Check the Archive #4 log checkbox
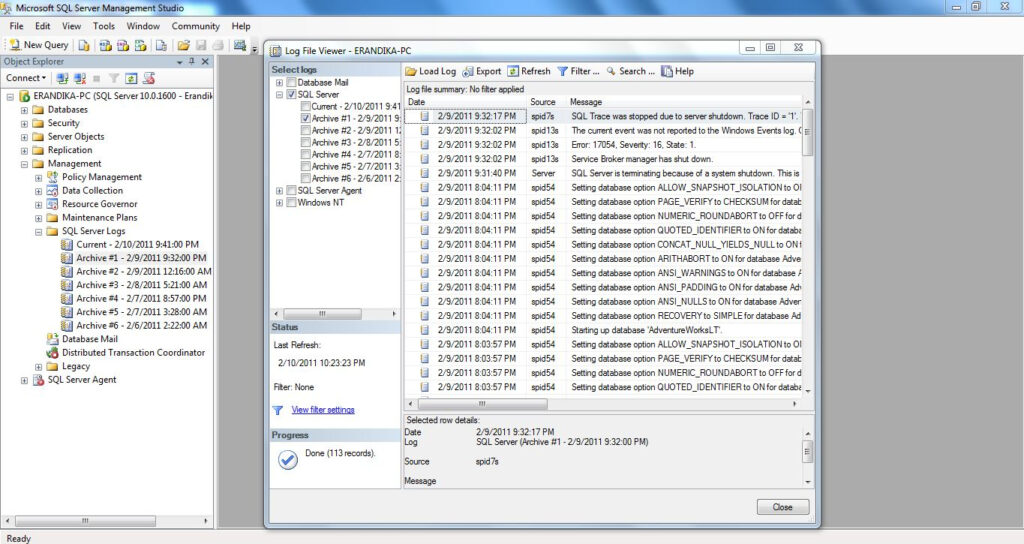The image size is (1024, 544). 305,154
